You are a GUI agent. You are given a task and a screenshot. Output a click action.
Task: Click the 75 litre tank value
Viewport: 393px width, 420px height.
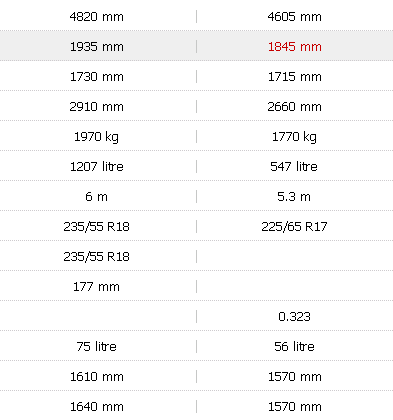[x=96, y=347]
